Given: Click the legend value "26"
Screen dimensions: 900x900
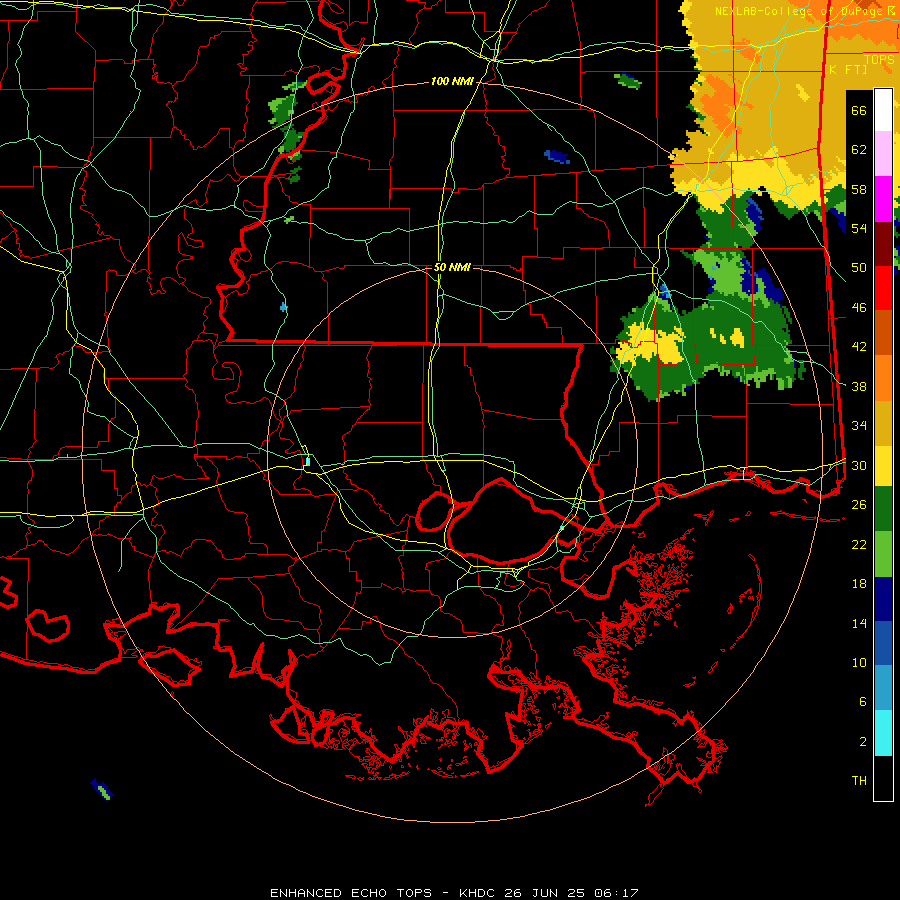Looking at the screenshot, I should [859, 505].
